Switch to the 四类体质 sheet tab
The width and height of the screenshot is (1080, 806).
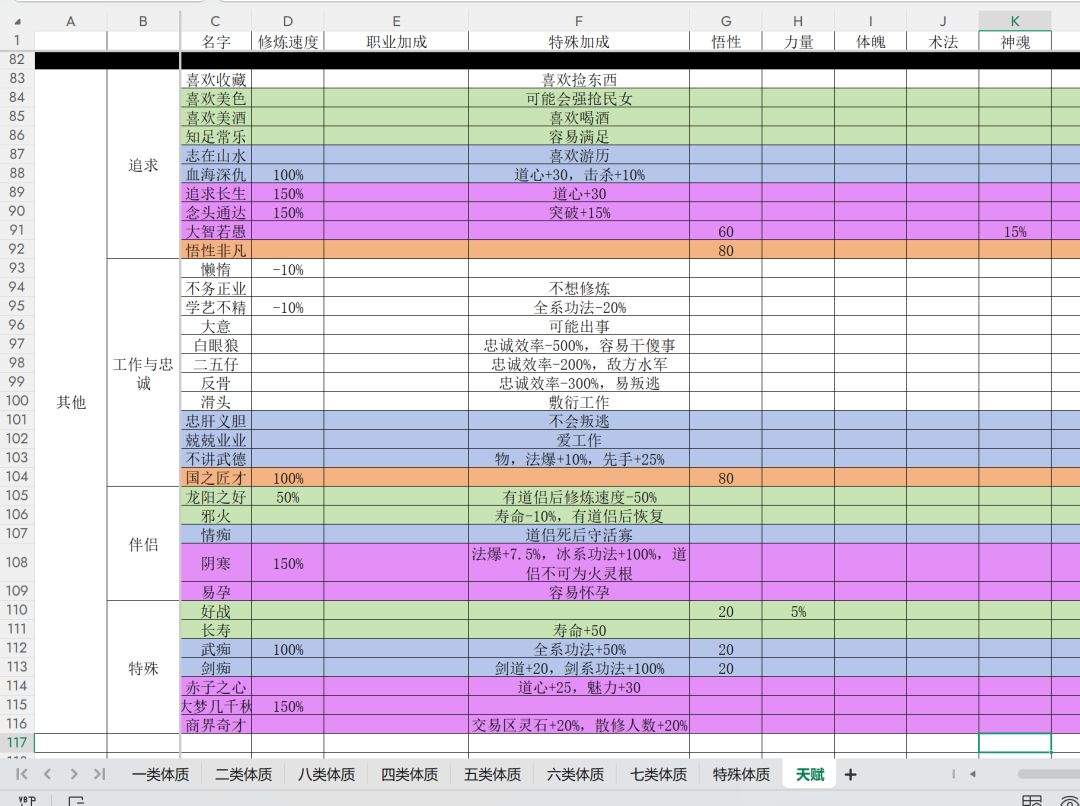[409, 774]
